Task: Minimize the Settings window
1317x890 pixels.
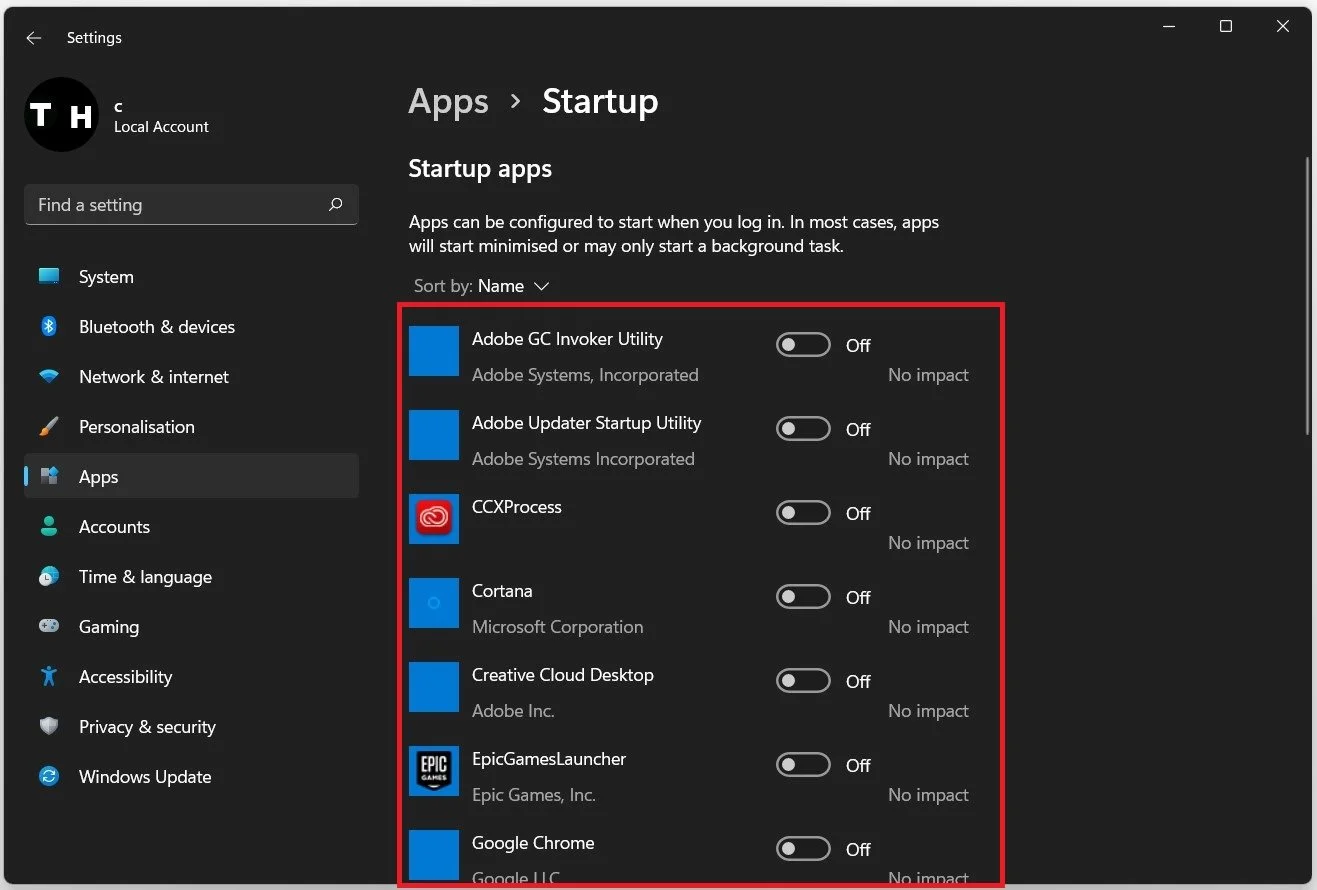Action: 1169,27
